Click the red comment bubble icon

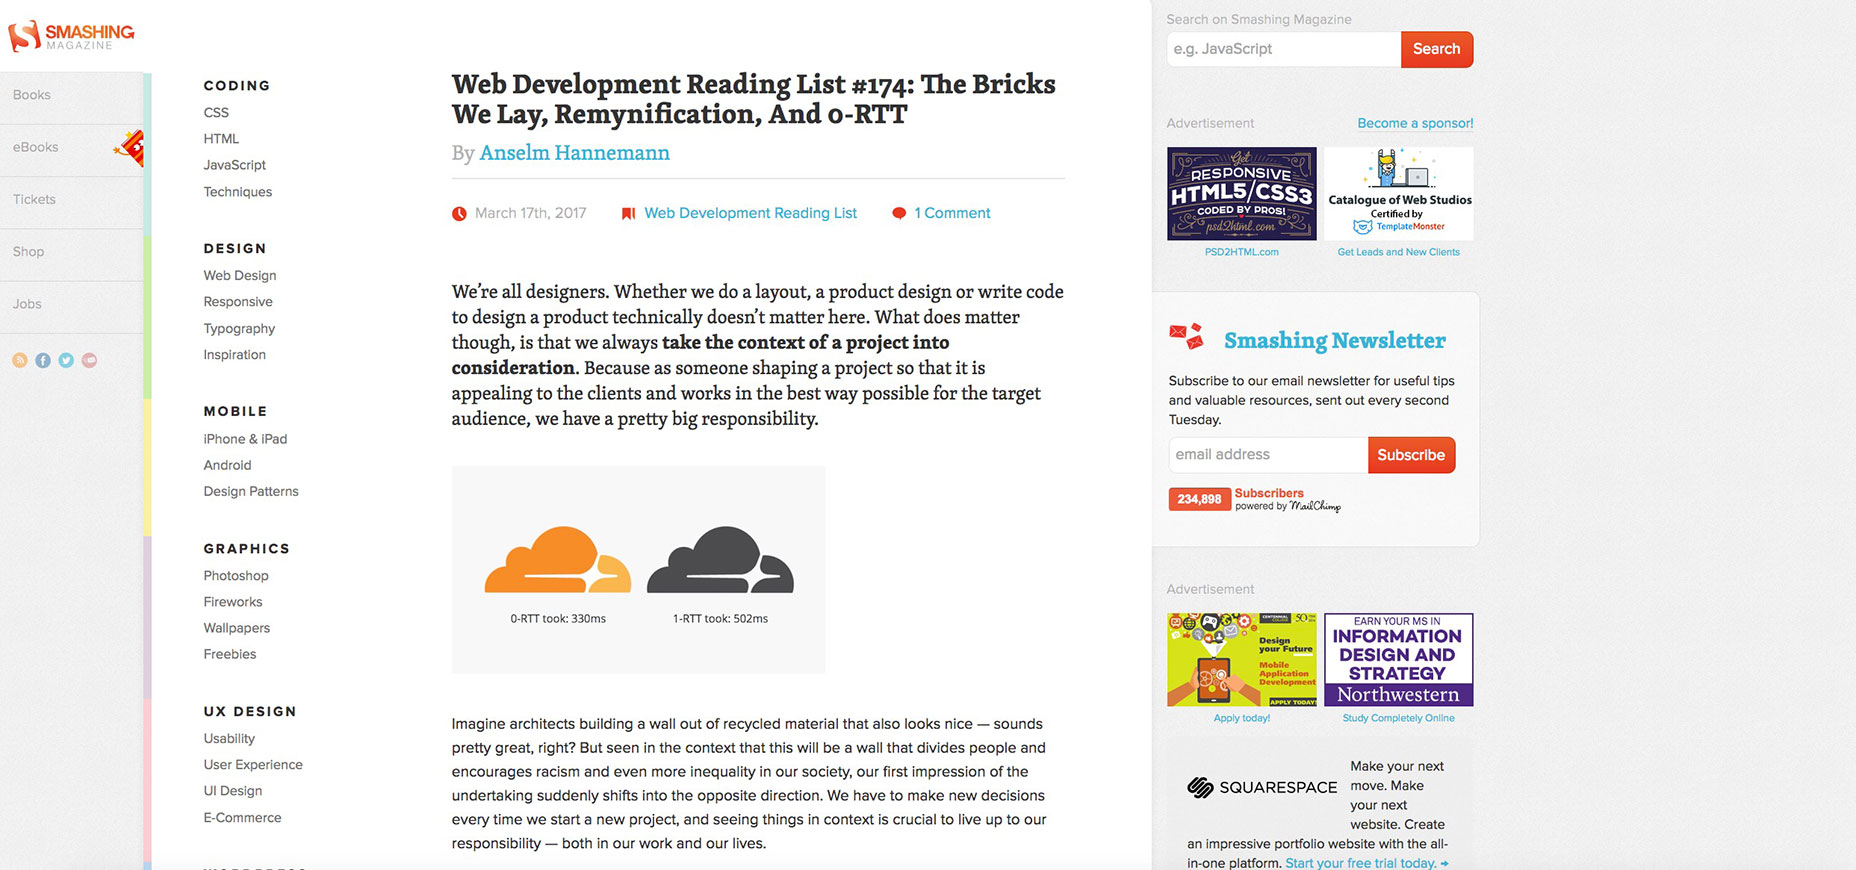tap(899, 213)
